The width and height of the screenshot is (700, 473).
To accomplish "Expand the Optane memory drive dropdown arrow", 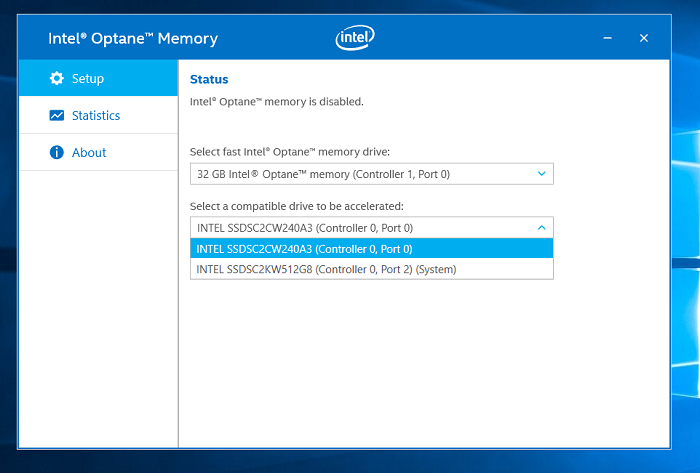I will [542, 174].
